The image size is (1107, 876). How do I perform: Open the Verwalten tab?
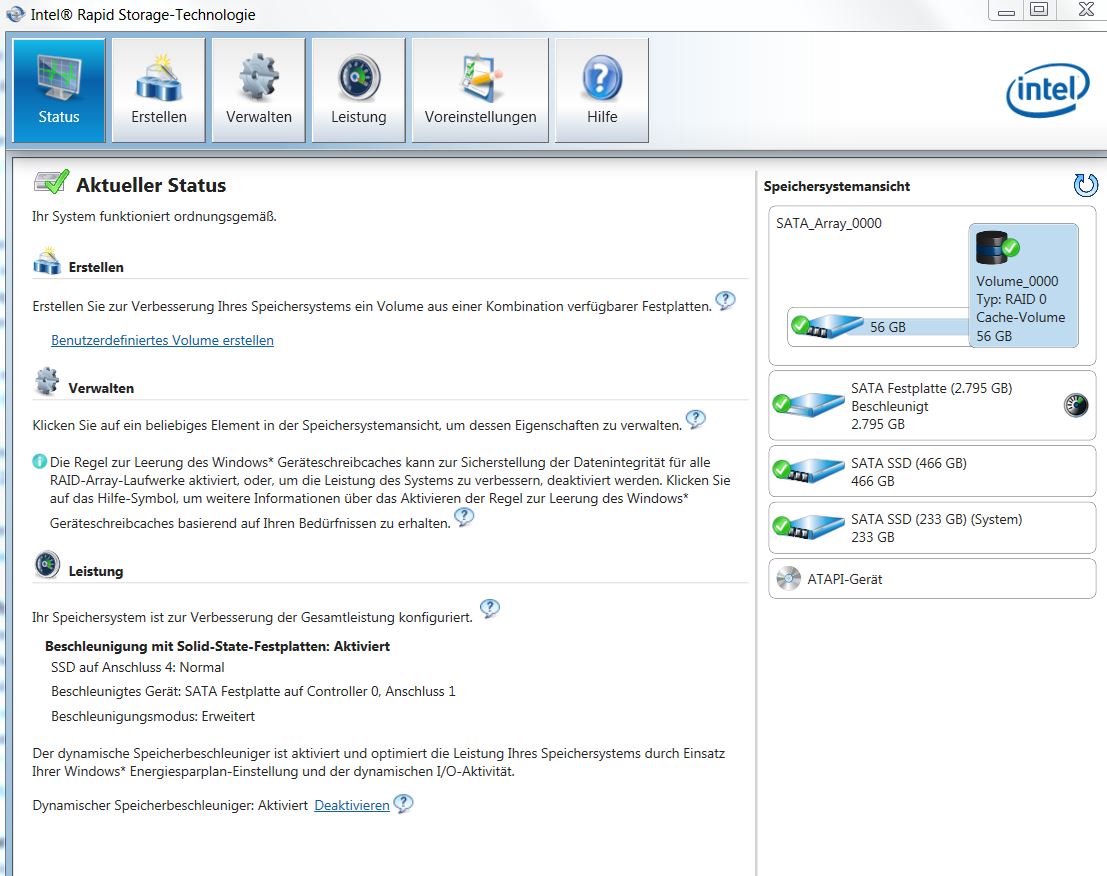point(258,90)
